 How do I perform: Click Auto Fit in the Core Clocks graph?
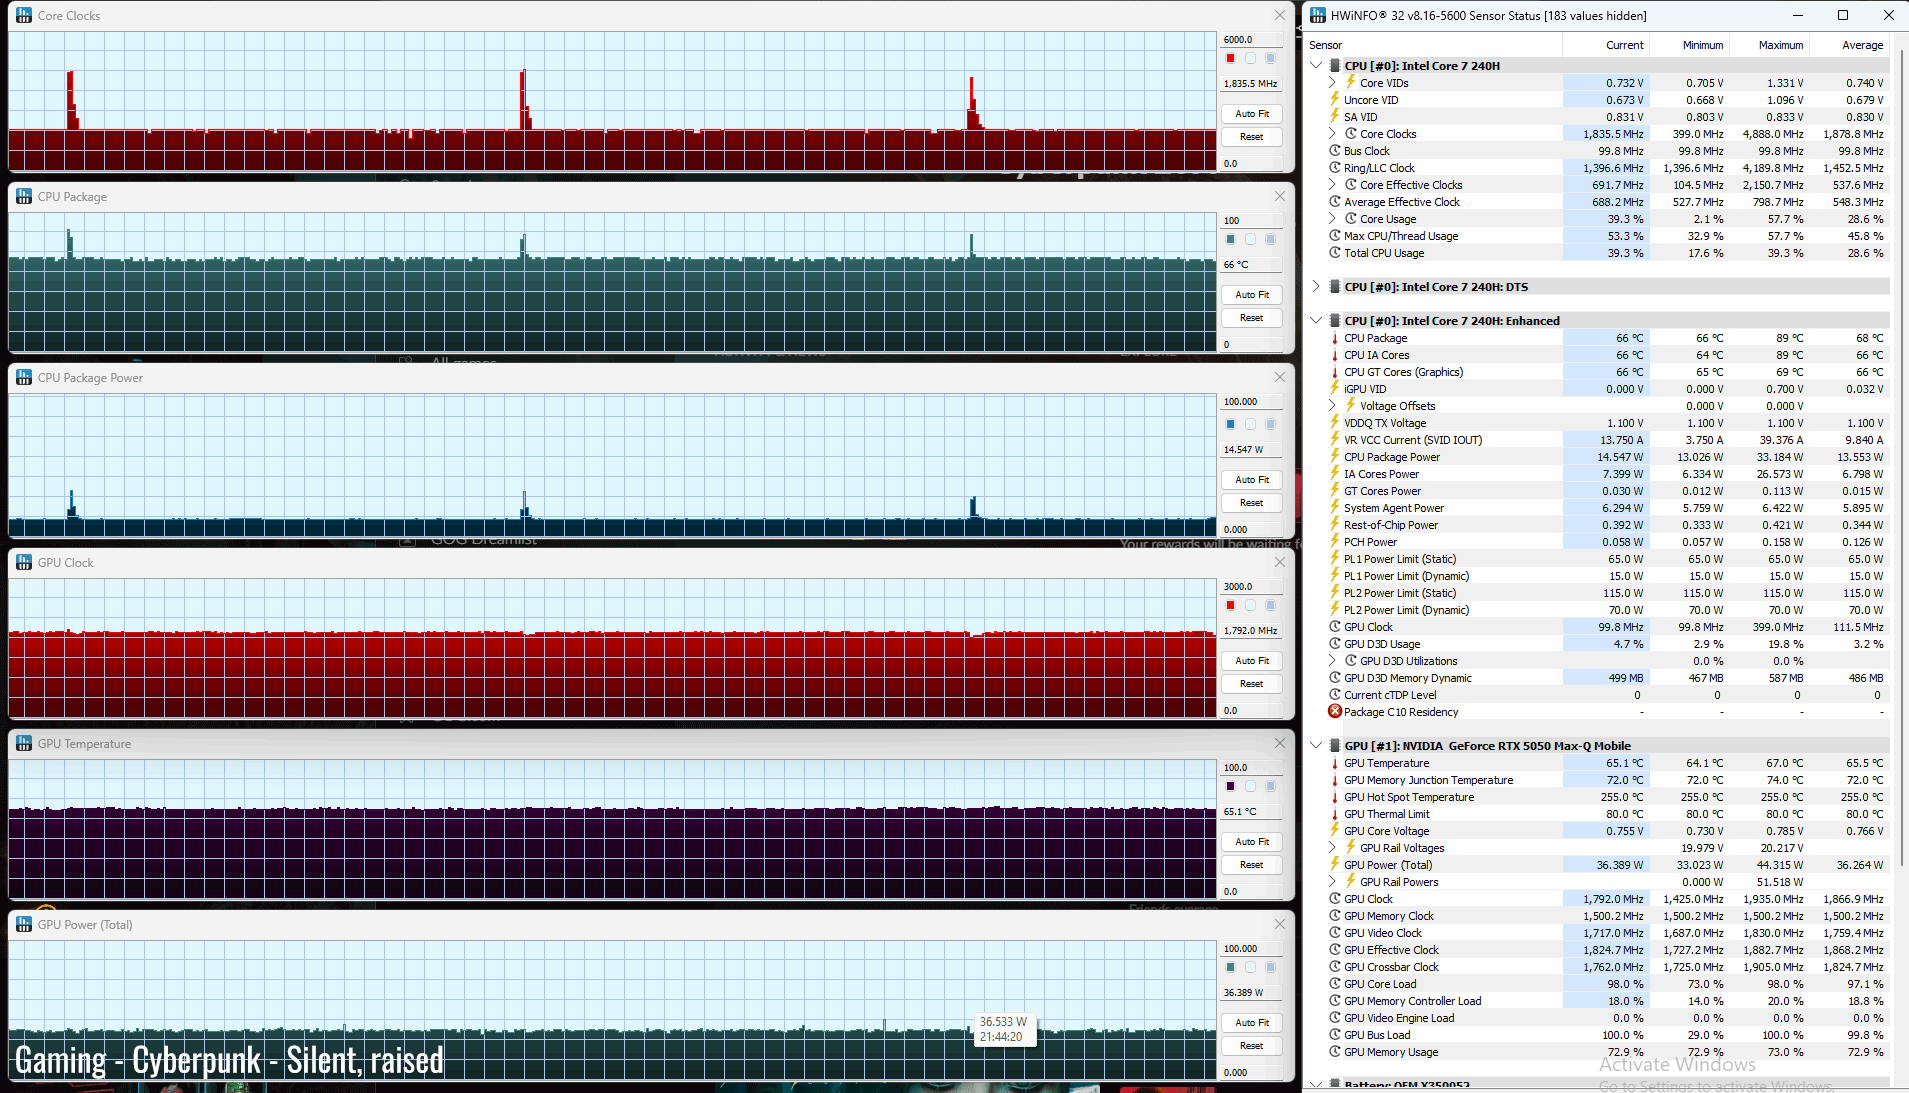[x=1251, y=114]
